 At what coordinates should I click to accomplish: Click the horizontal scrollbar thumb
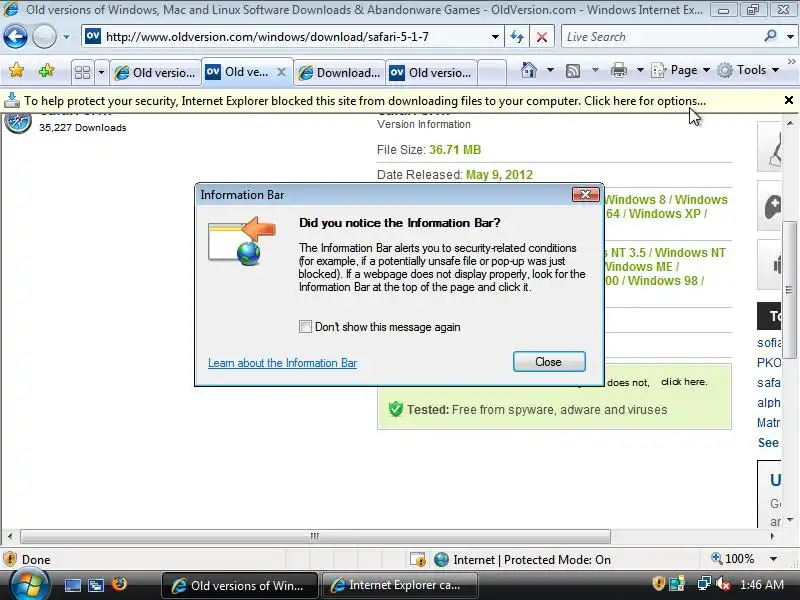point(315,536)
